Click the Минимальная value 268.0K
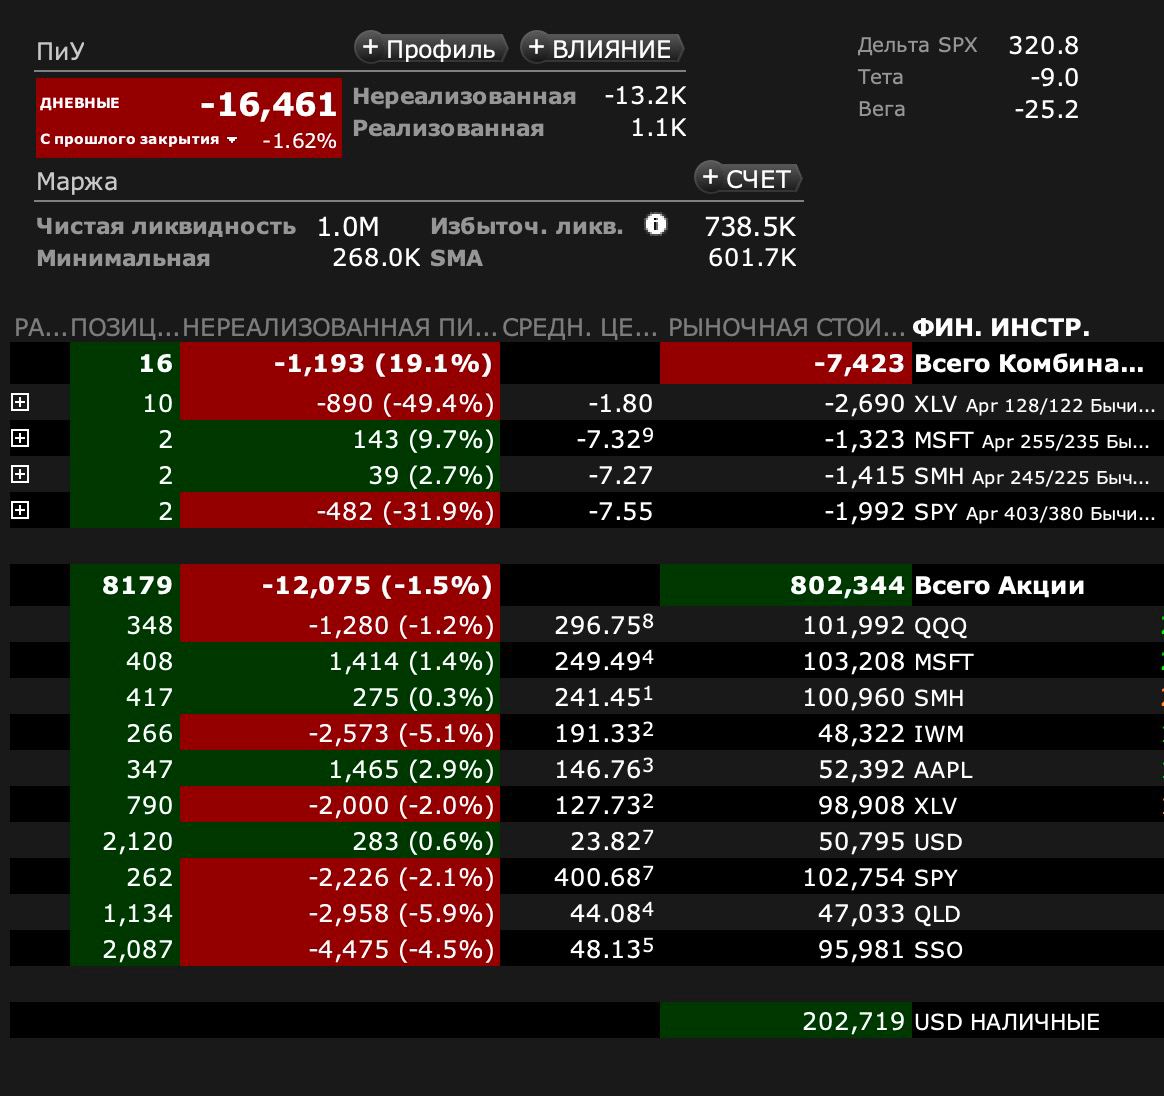This screenshot has width=1164, height=1096. tap(376, 258)
